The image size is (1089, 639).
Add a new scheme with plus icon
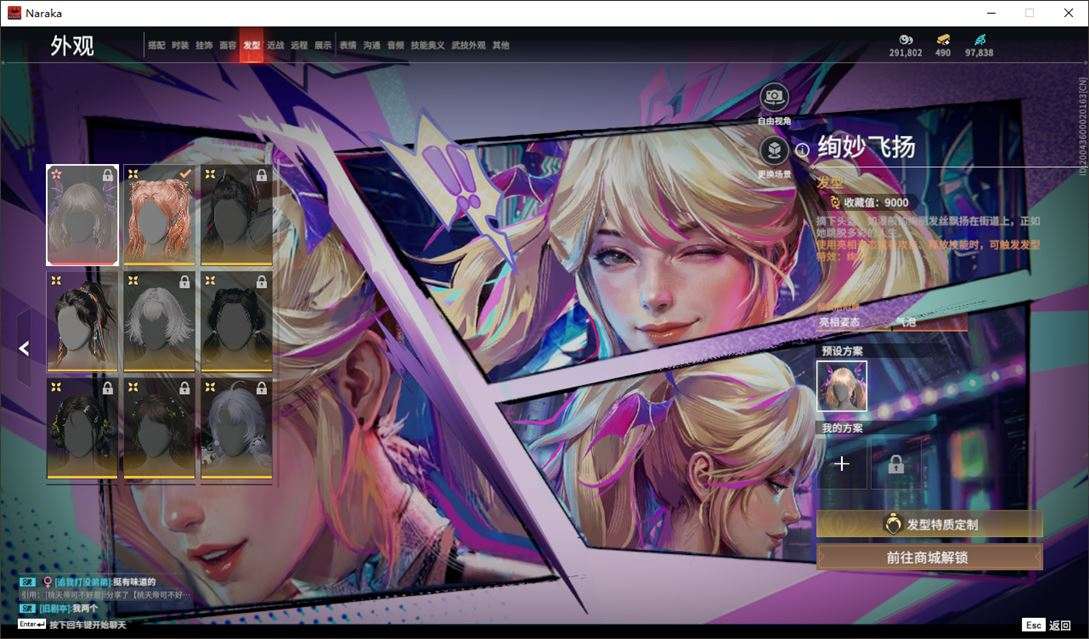coord(842,463)
